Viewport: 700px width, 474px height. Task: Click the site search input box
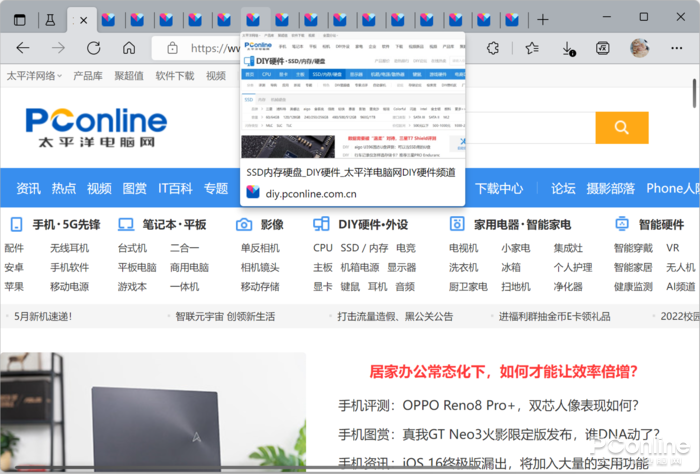(530, 128)
